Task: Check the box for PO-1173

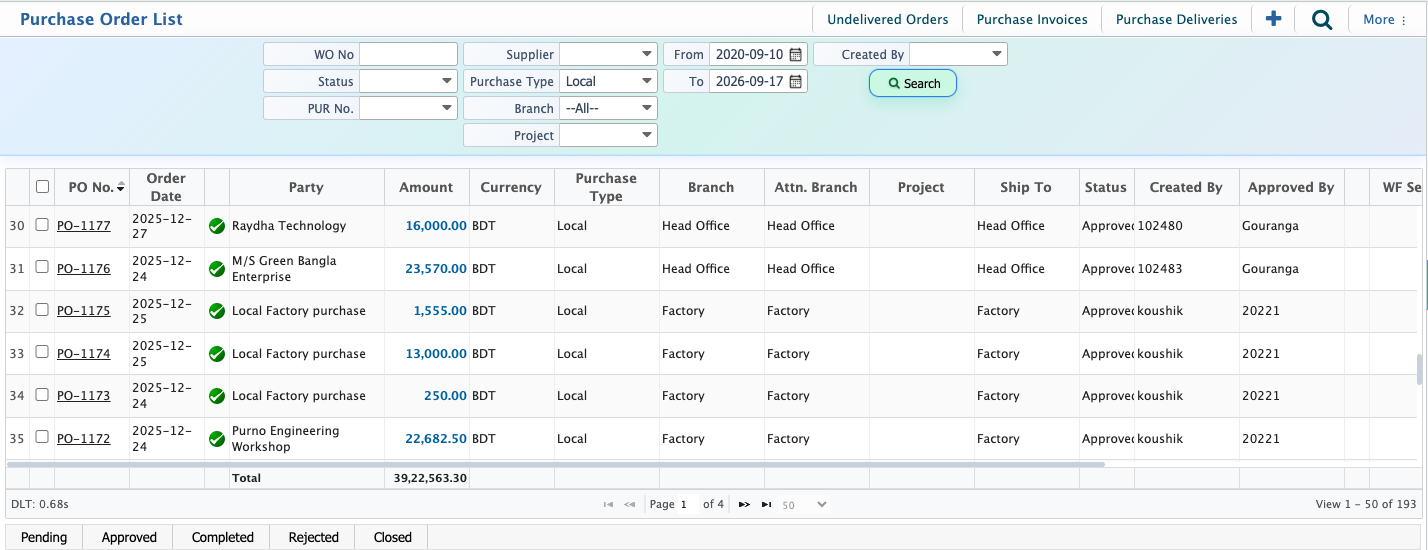Action: pos(42,395)
